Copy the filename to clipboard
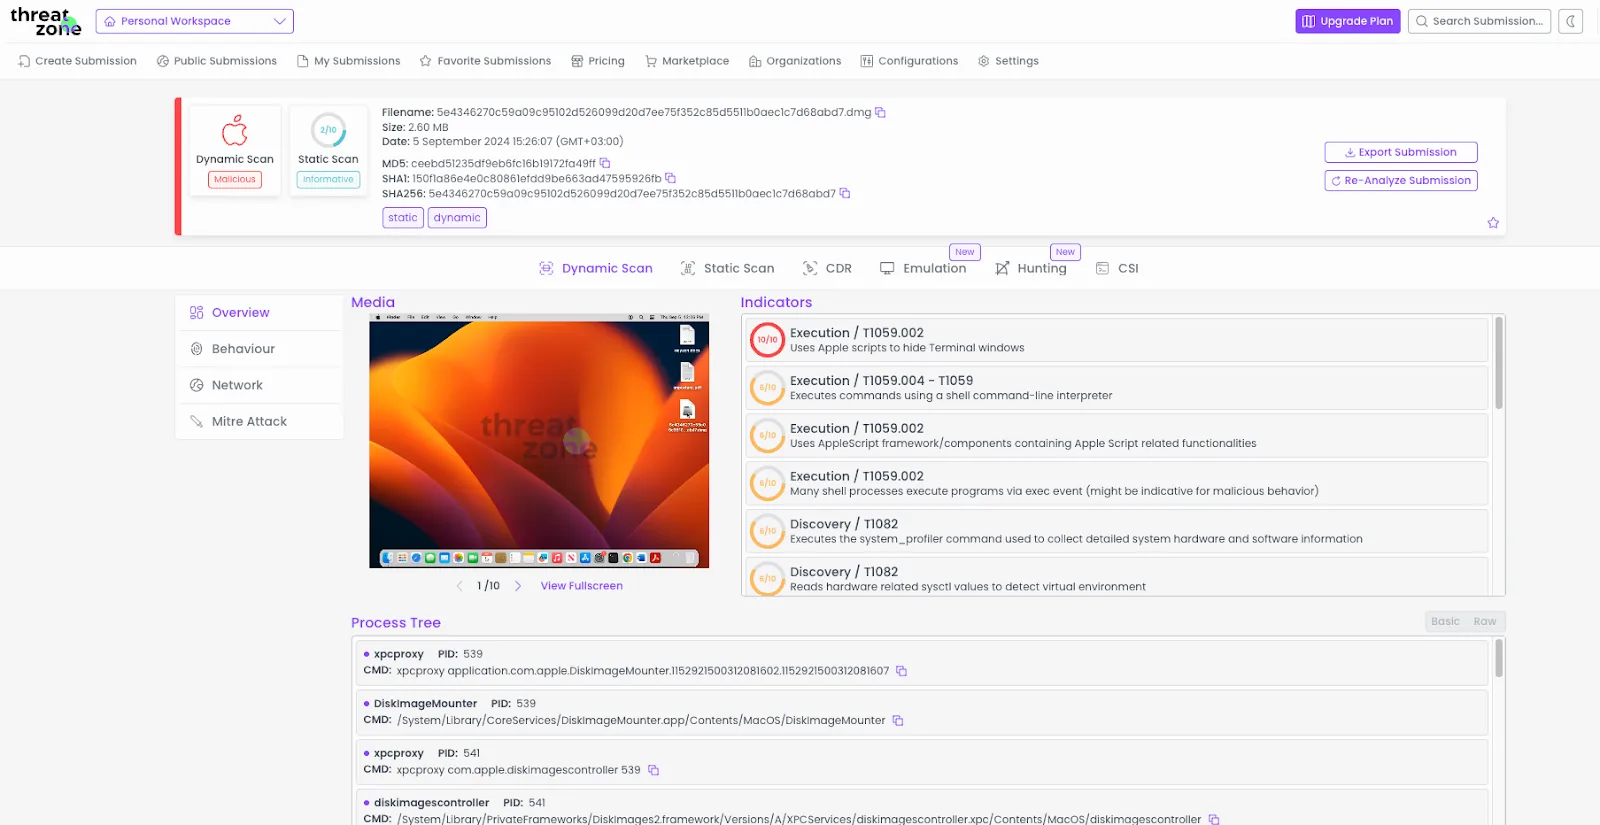This screenshot has width=1600, height=825. click(x=880, y=112)
